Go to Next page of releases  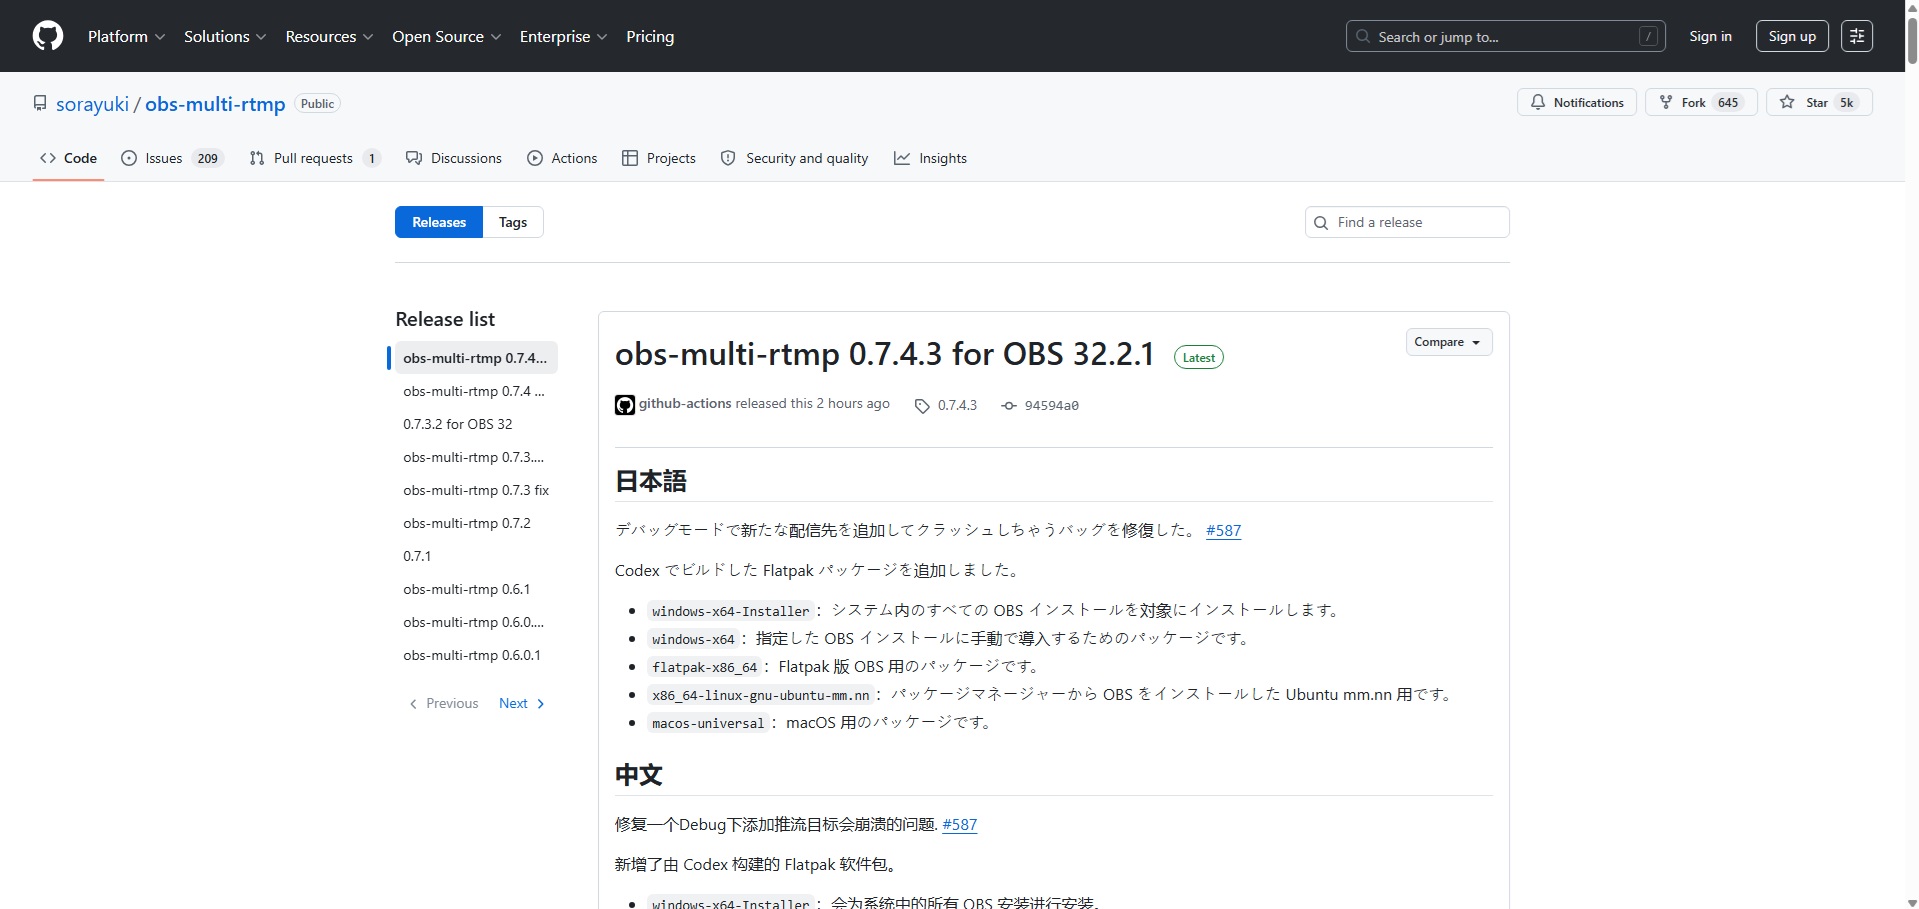coord(522,703)
